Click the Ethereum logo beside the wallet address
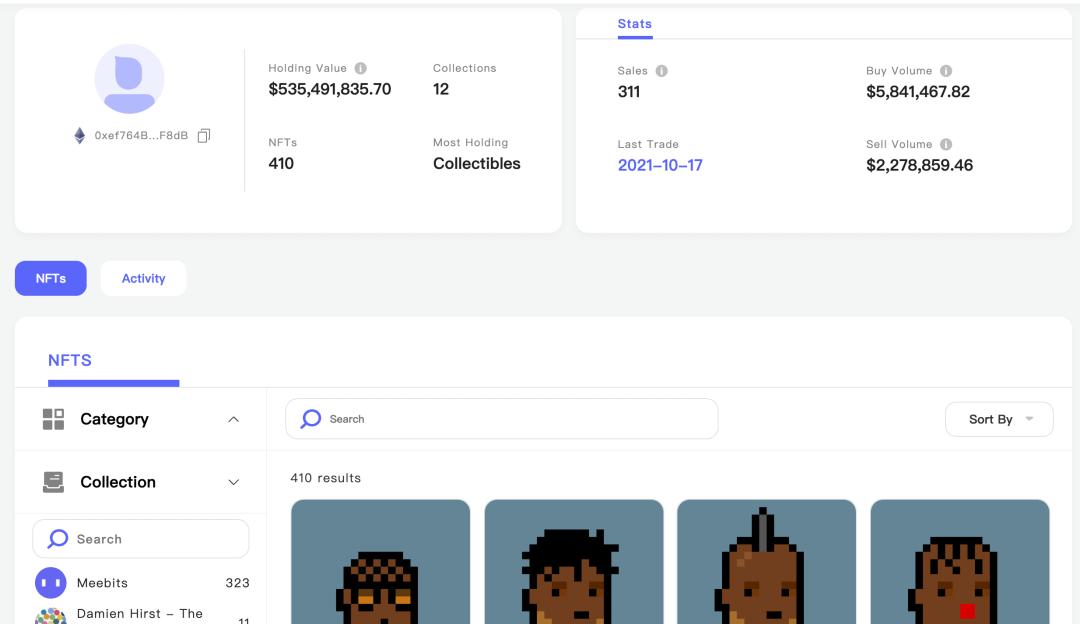The height and width of the screenshot is (624, 1080). [80, 136]
